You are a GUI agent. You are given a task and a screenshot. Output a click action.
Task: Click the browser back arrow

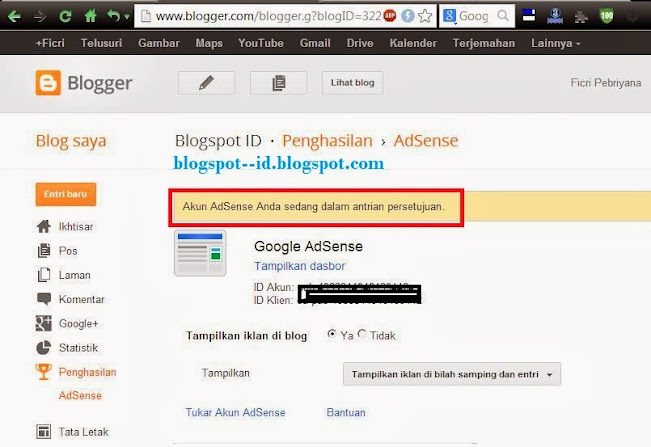click(15, 17)
